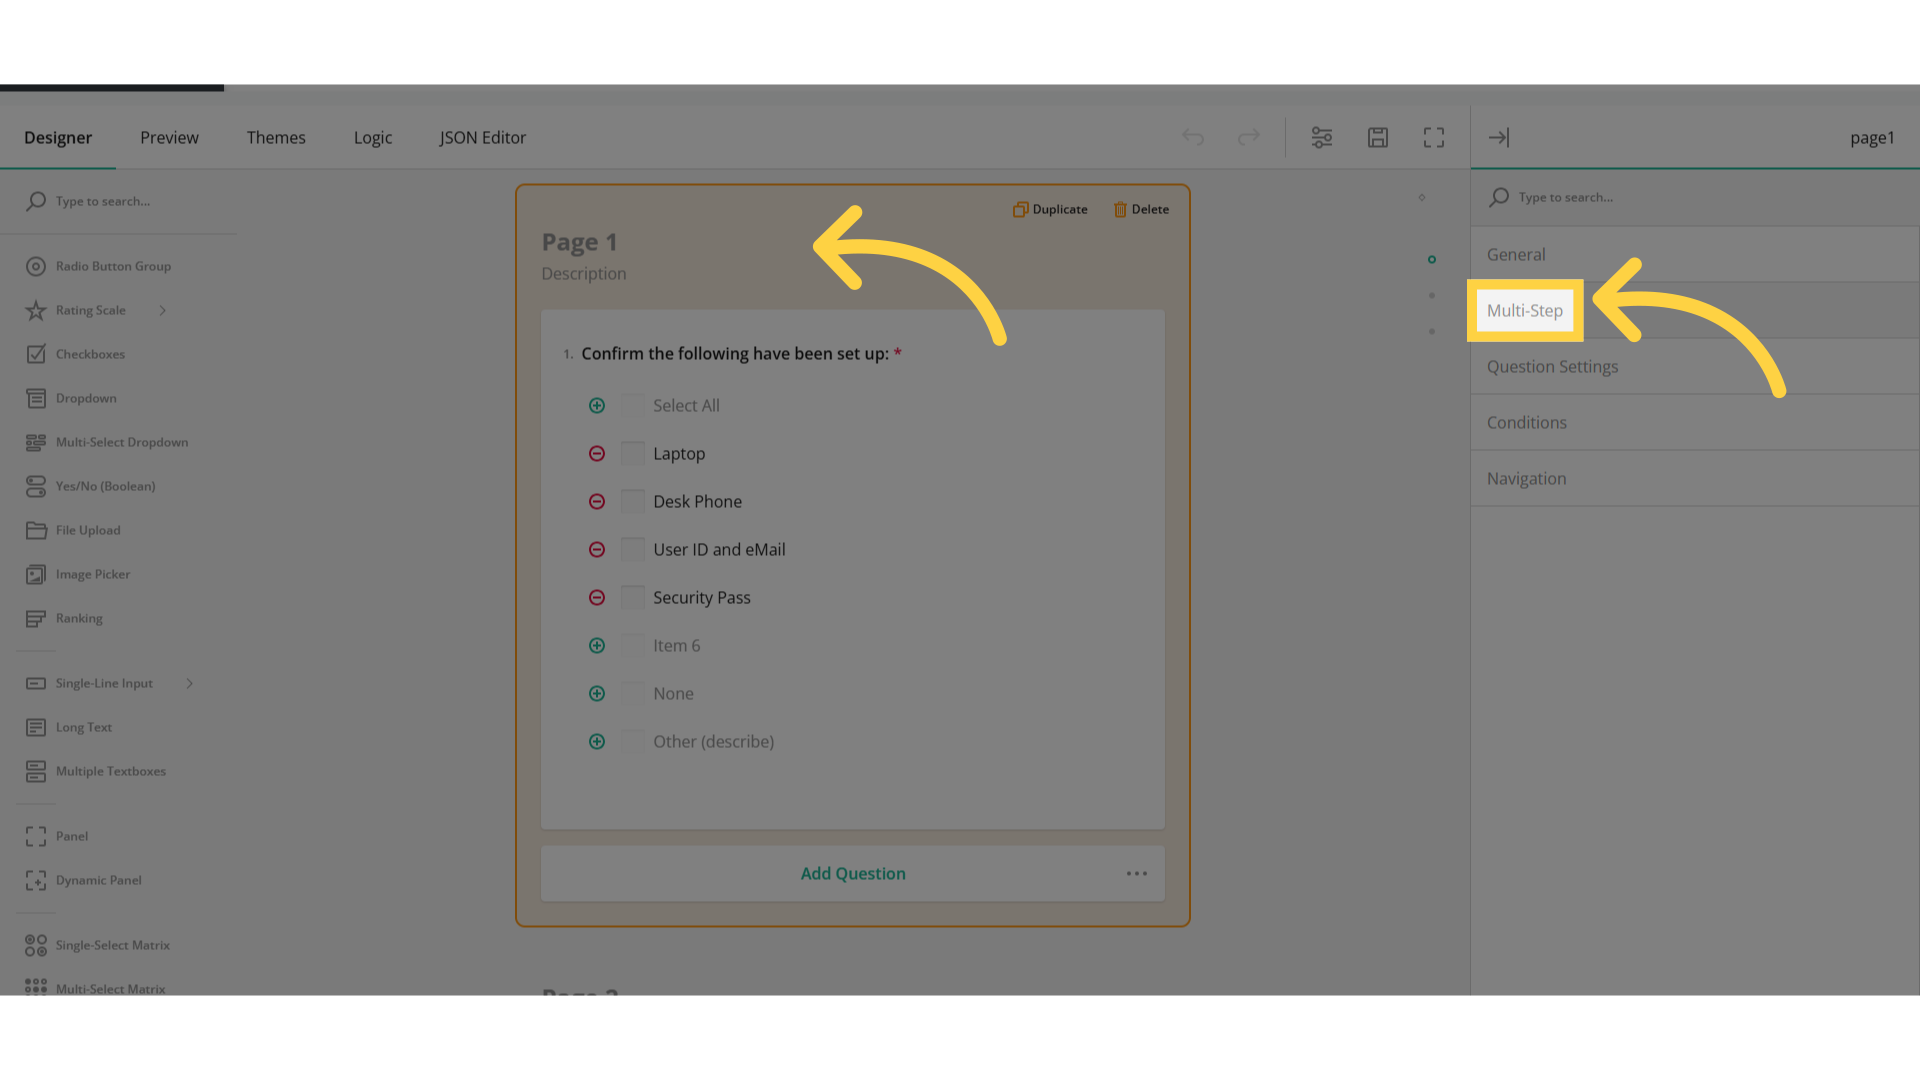
Task: Open page1 object selector
Action: tap(1872, 138)
